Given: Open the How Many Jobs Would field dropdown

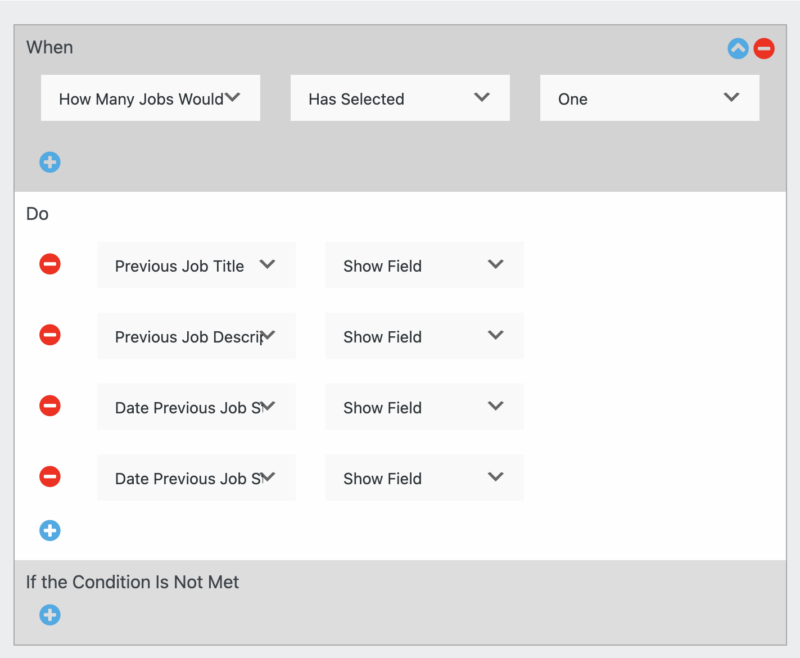Looking at the screenshot, I should tap(150, 97).
